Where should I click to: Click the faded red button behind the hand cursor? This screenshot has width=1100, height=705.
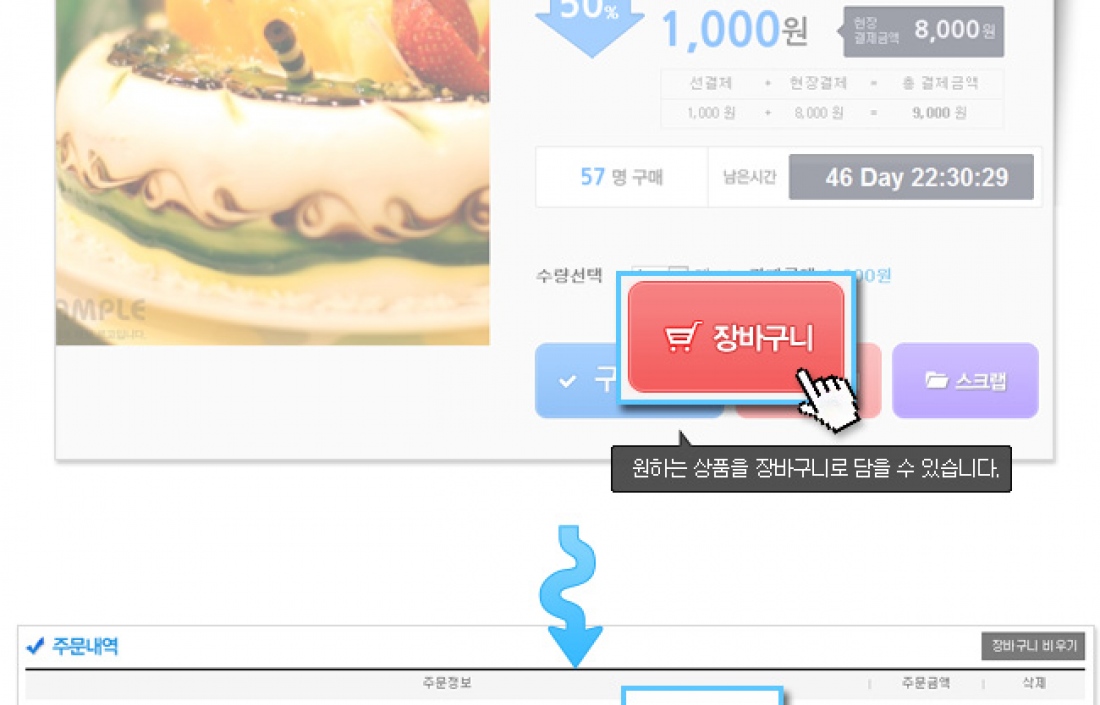(x=867, y=380)
